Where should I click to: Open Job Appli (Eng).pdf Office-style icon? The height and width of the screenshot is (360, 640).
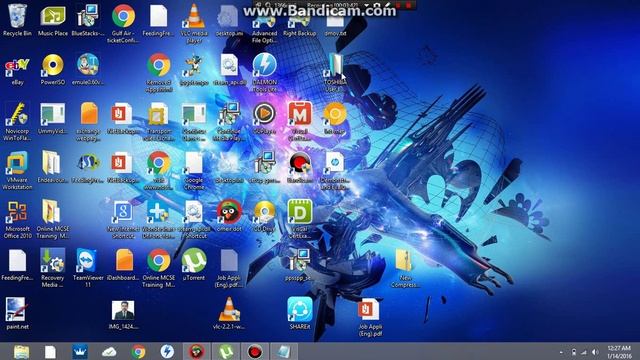point(369,309)
